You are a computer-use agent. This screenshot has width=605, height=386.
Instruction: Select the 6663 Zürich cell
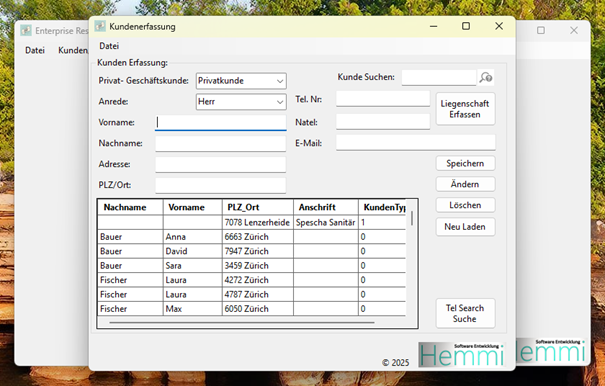tap(258, 237)
